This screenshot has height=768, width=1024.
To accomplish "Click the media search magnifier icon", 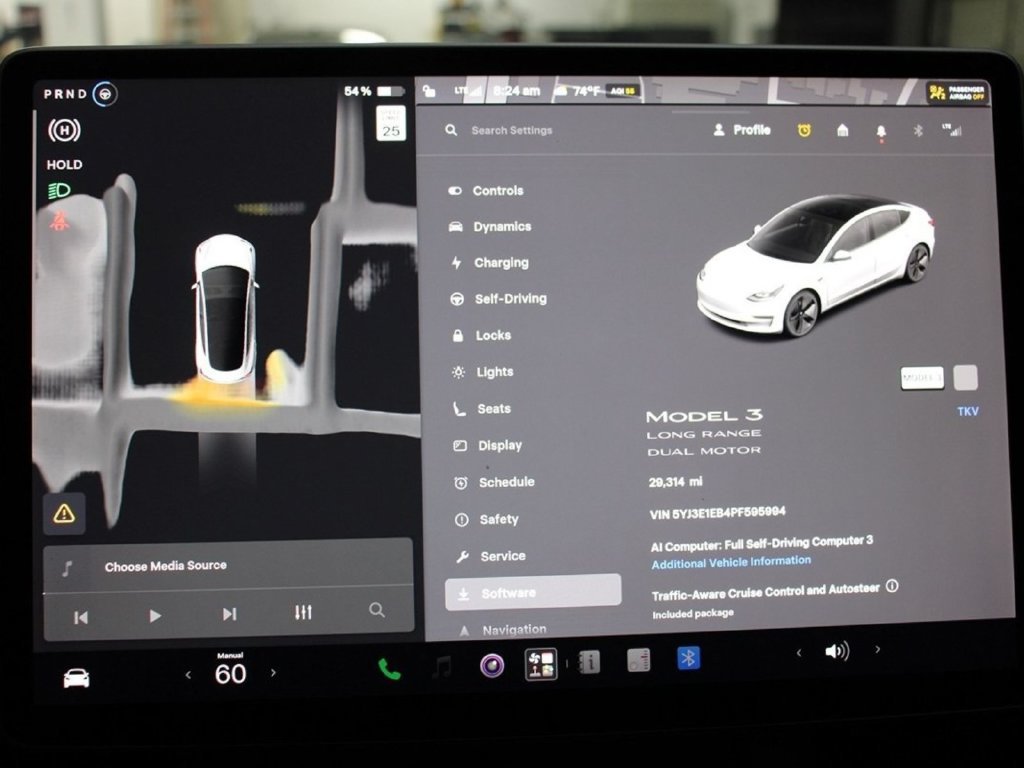I will (377, 610).
